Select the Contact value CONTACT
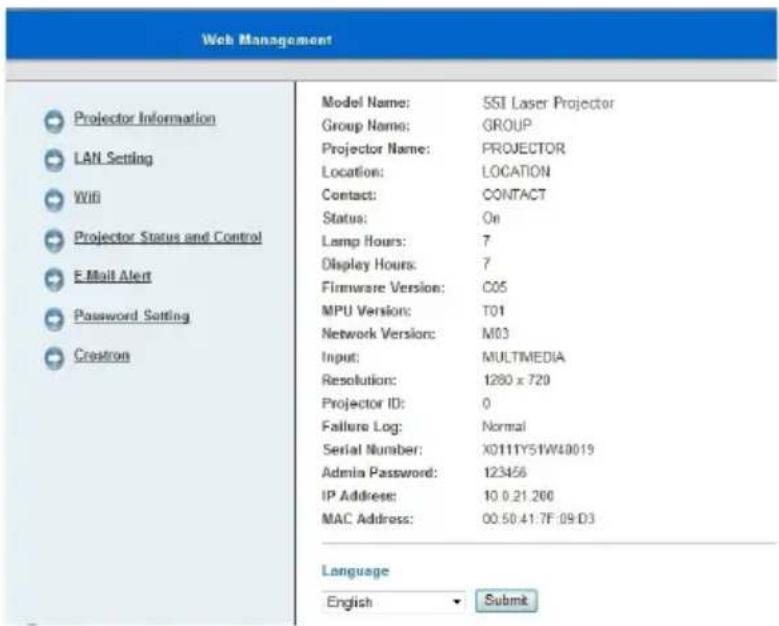This screenshot has height=626, width=779. [514, 195]
